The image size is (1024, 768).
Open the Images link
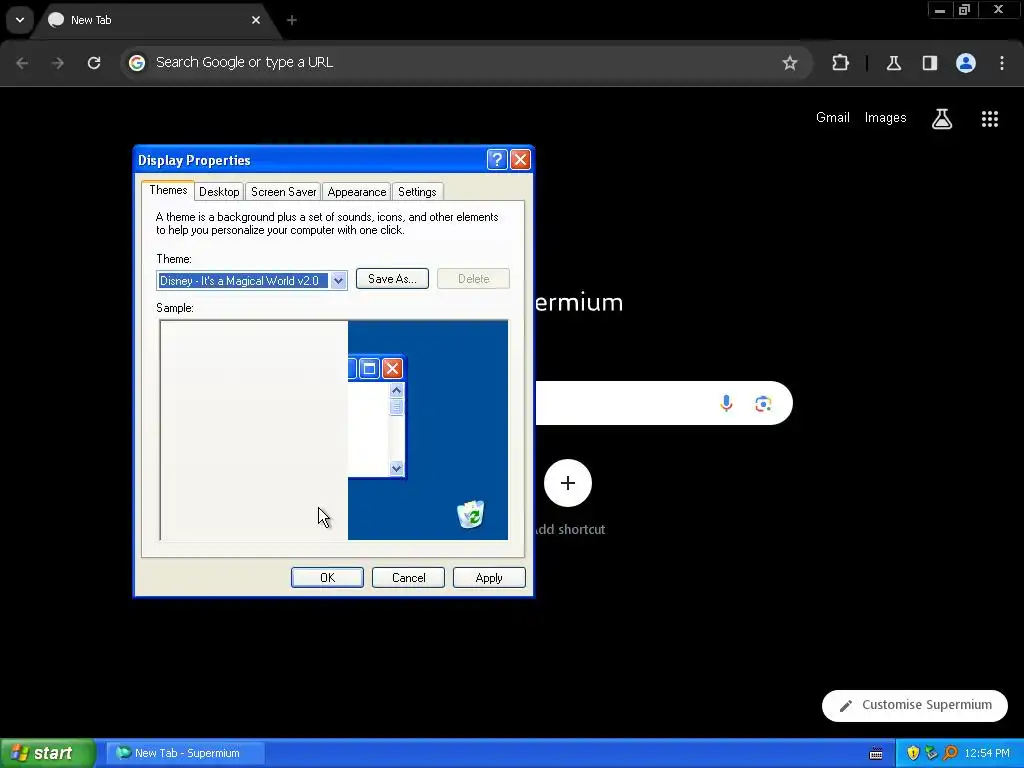click(x=886, y=118)
